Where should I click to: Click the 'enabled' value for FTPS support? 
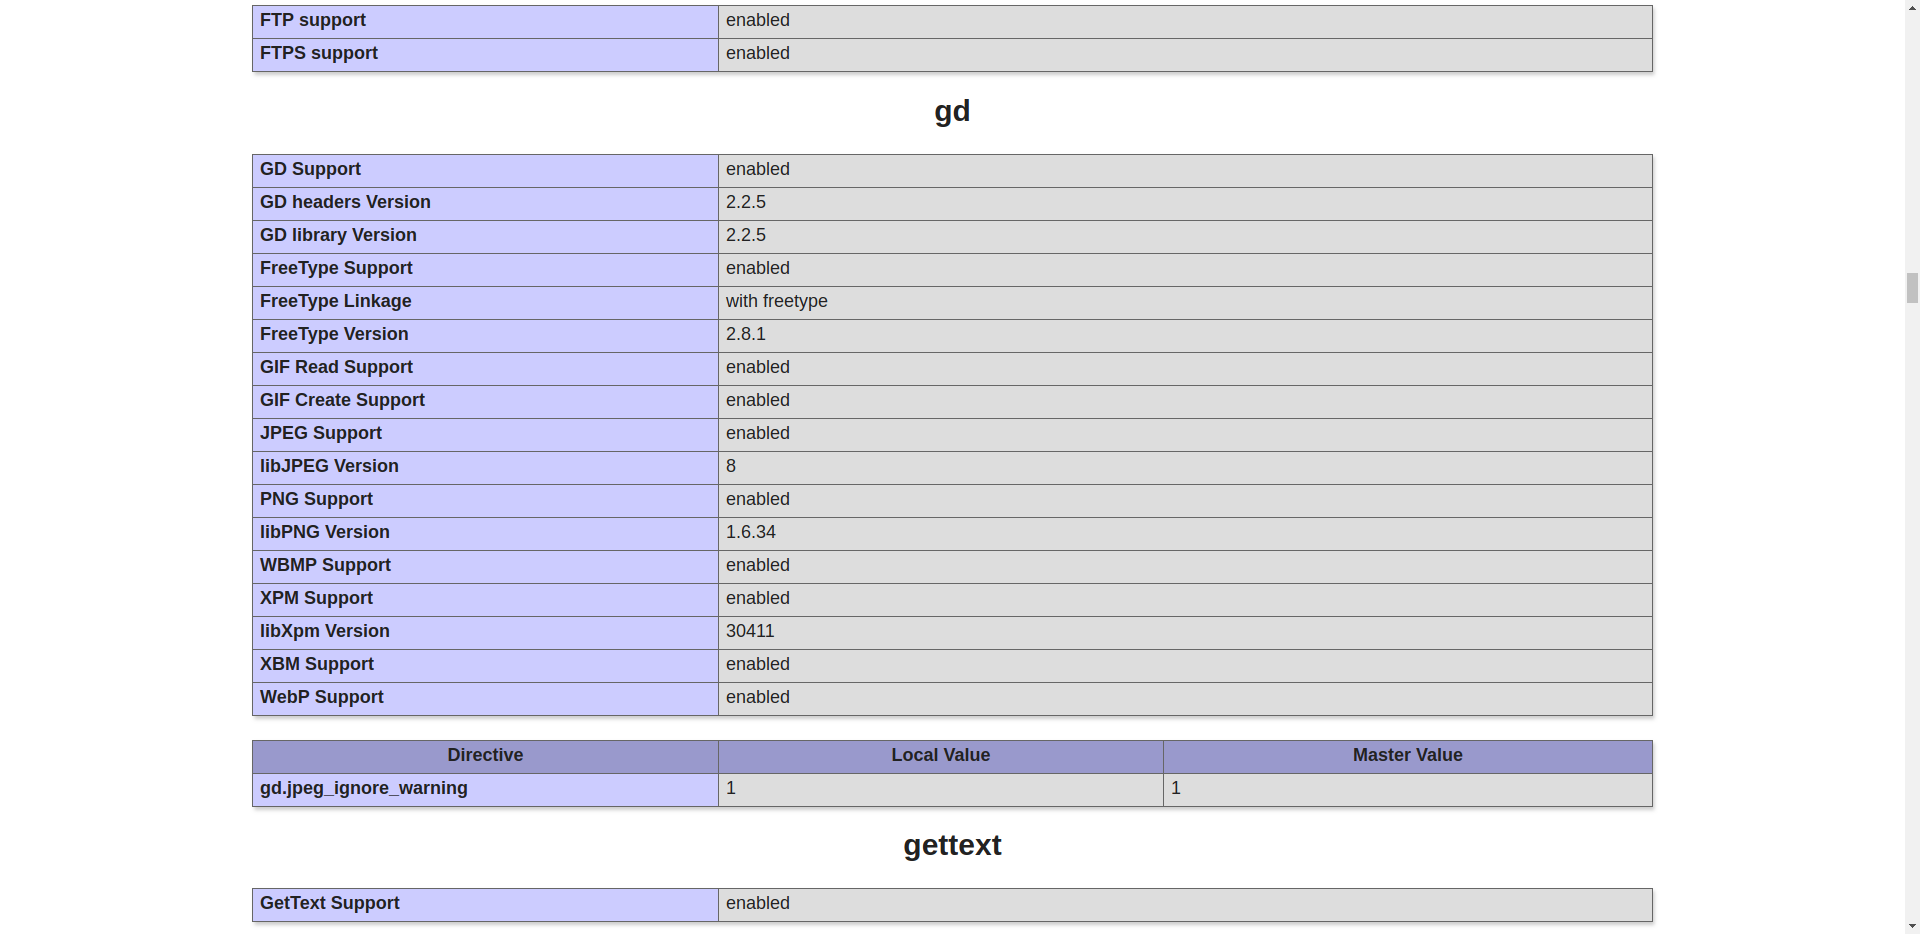click(x=758, y=53)
